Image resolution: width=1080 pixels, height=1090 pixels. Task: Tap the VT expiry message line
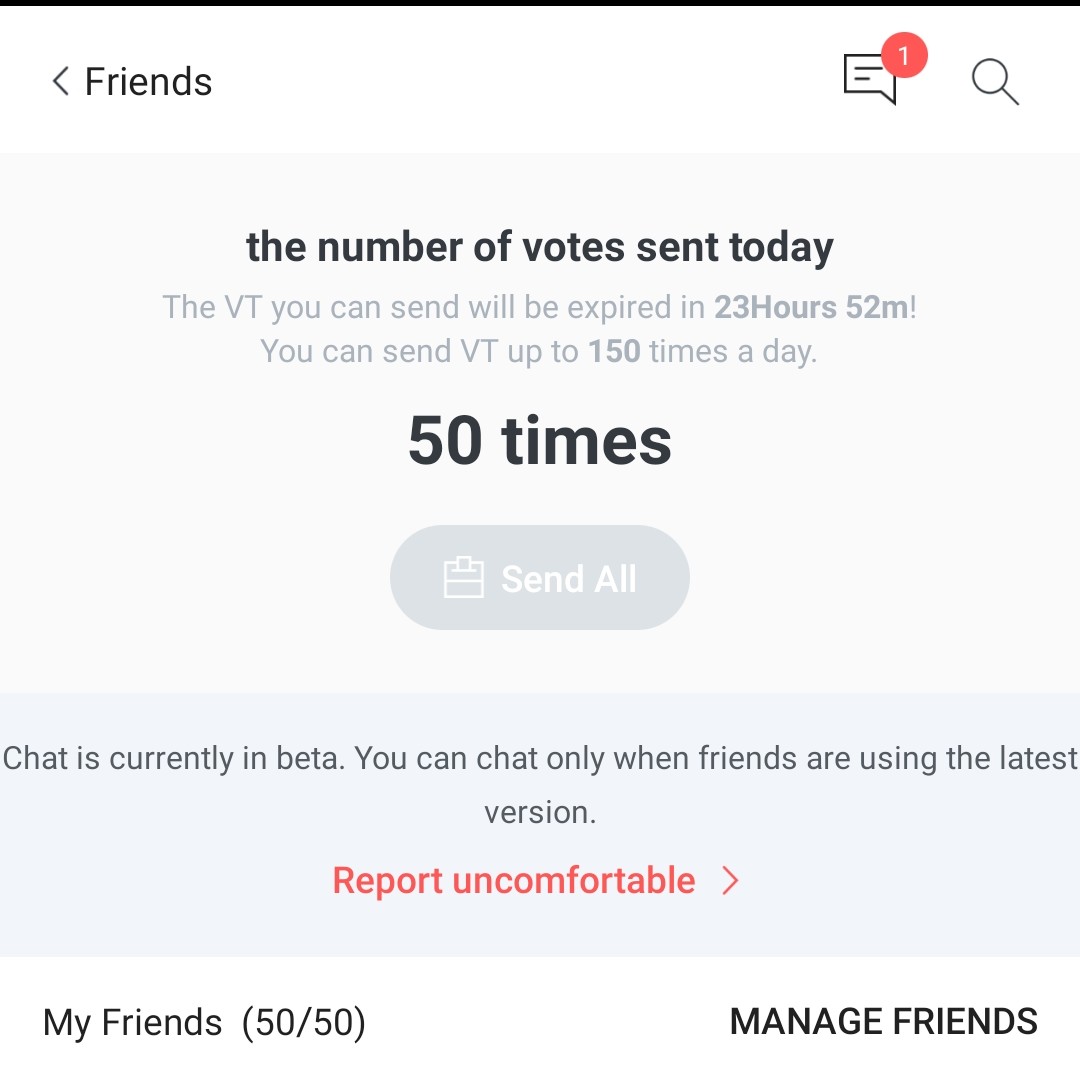tap(539, 307)
